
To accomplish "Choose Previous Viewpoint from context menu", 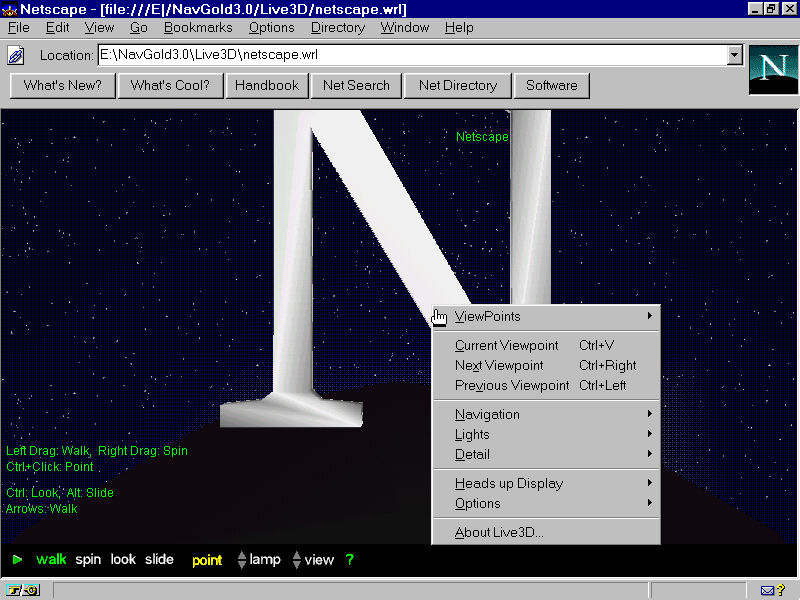I will pos(546,385).
